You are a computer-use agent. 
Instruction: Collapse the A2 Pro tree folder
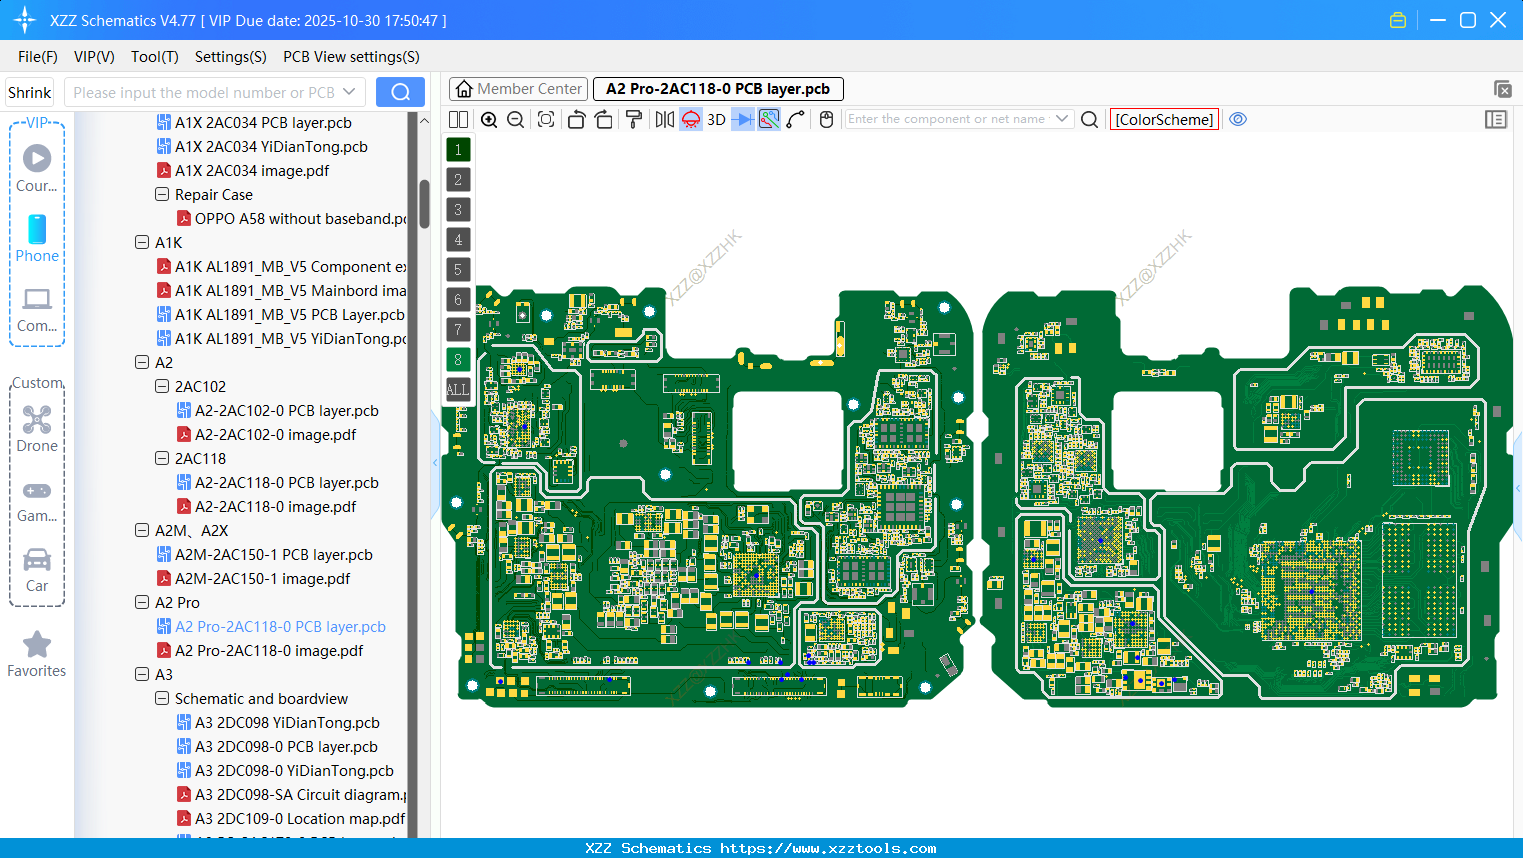(x=142, y=603)
